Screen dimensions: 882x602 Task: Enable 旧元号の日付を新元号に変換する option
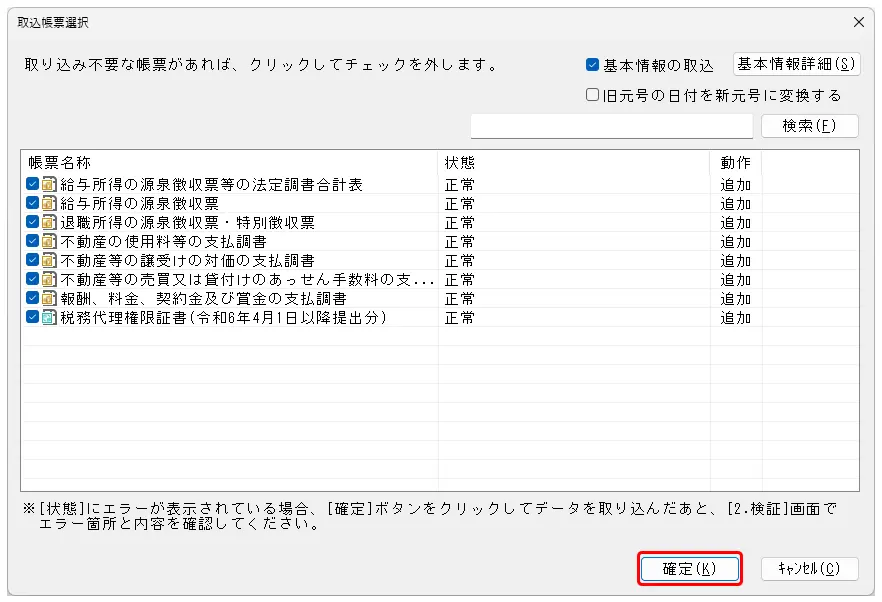coord(593,95)
